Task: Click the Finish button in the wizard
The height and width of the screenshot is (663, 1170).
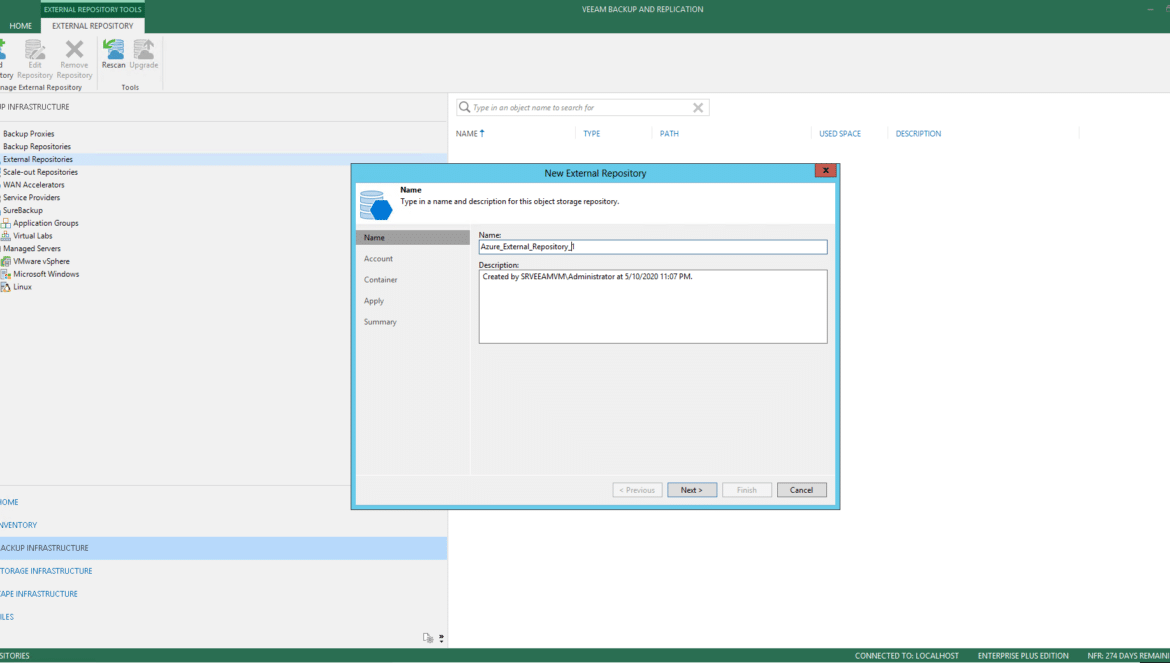Action: point(747,490)
